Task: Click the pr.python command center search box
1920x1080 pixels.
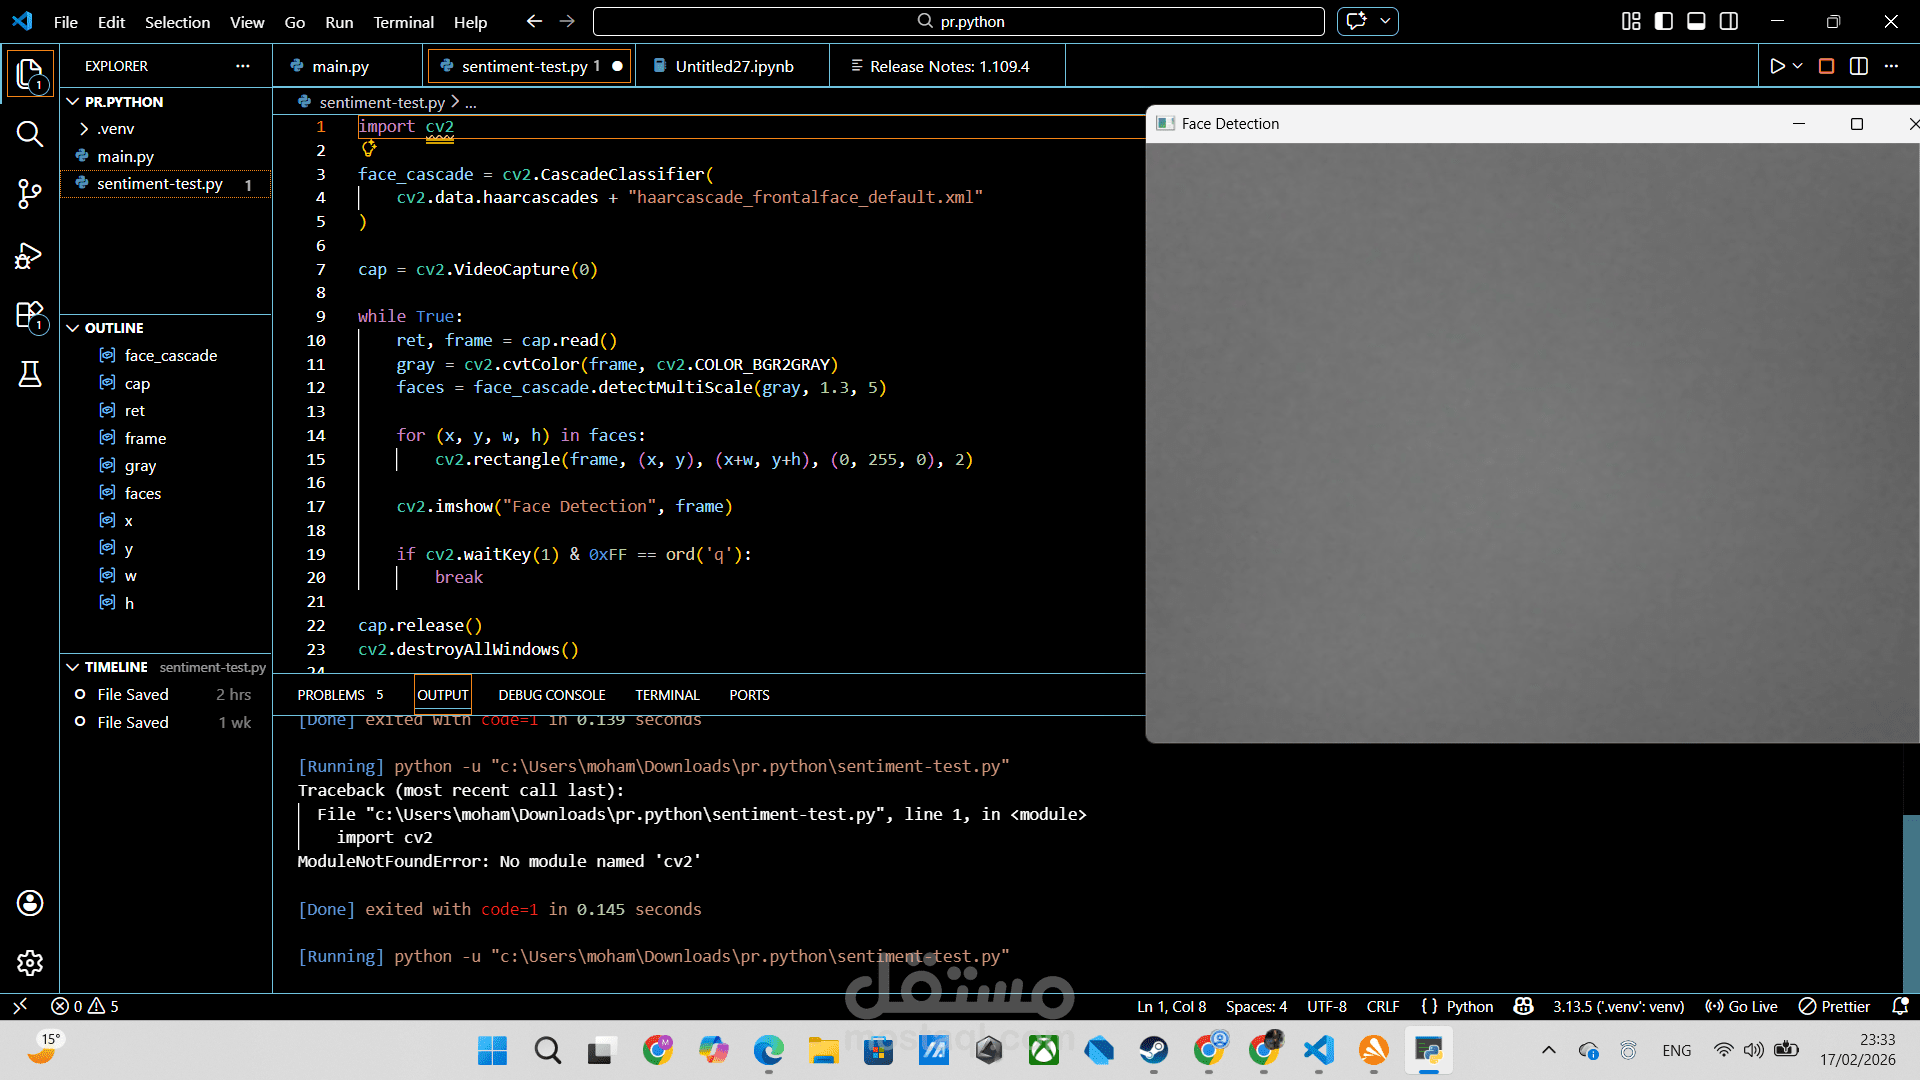Action: [958, 21]
